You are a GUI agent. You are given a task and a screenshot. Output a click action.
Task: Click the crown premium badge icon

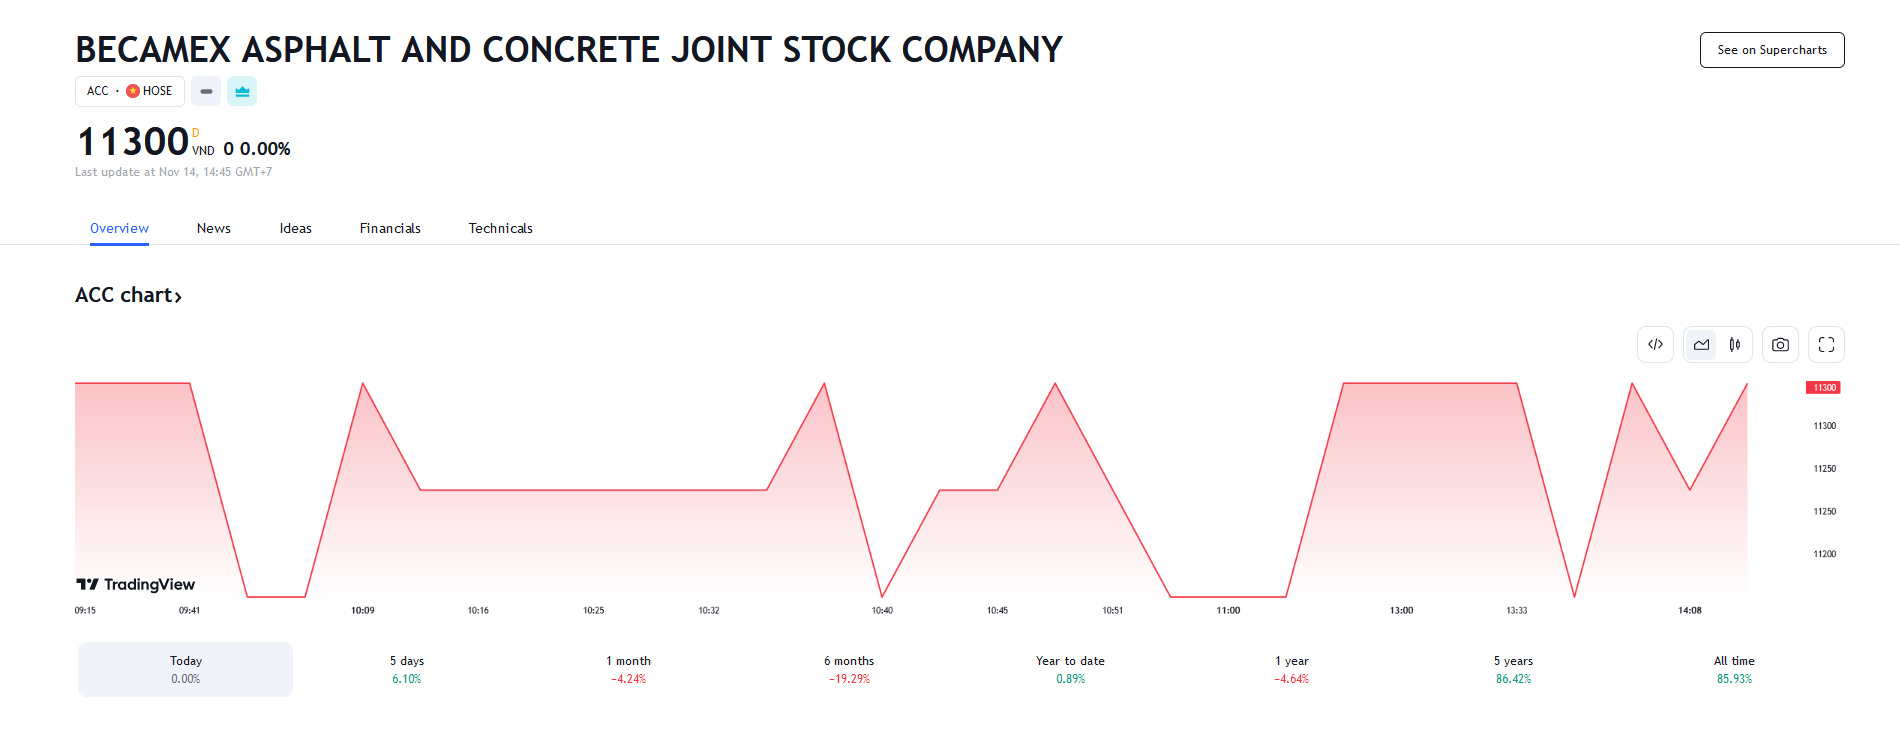click(x=242, y=91)
